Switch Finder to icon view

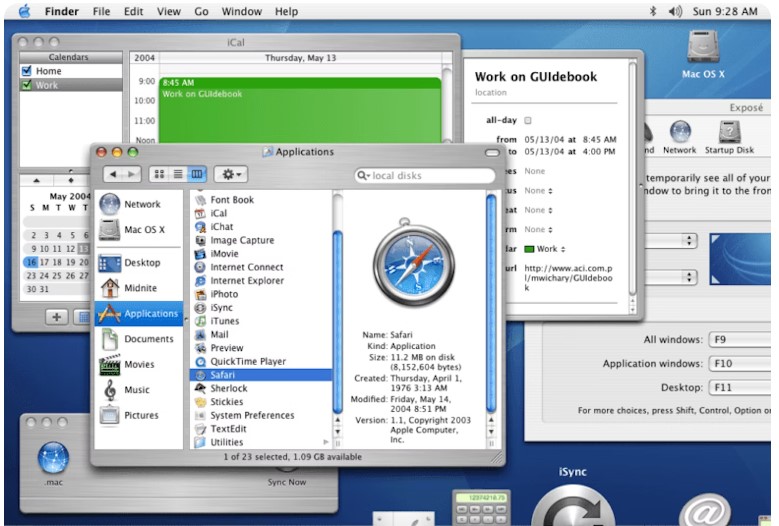pos(159,174)
